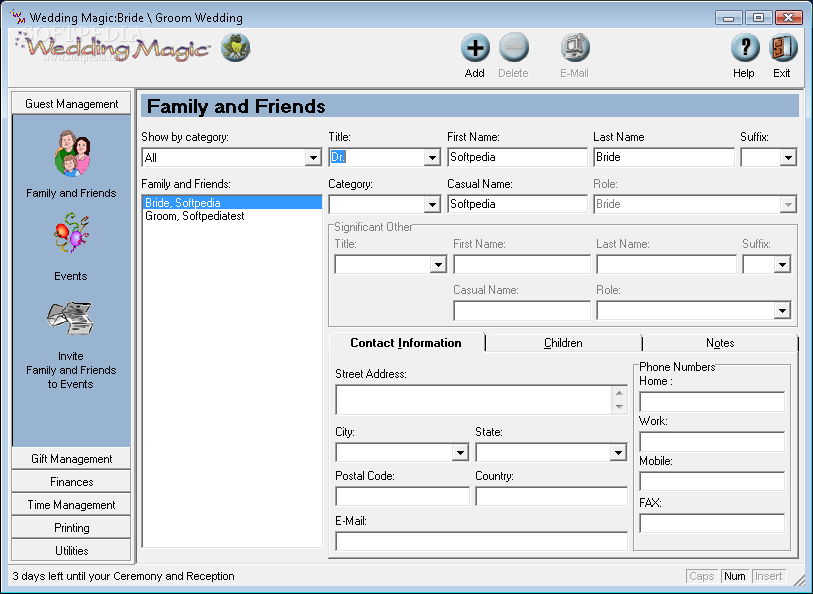Viewport: 813px width, 594px height.
Task: Open the Significant Other Title dropdown
Action: pos(438,265)
